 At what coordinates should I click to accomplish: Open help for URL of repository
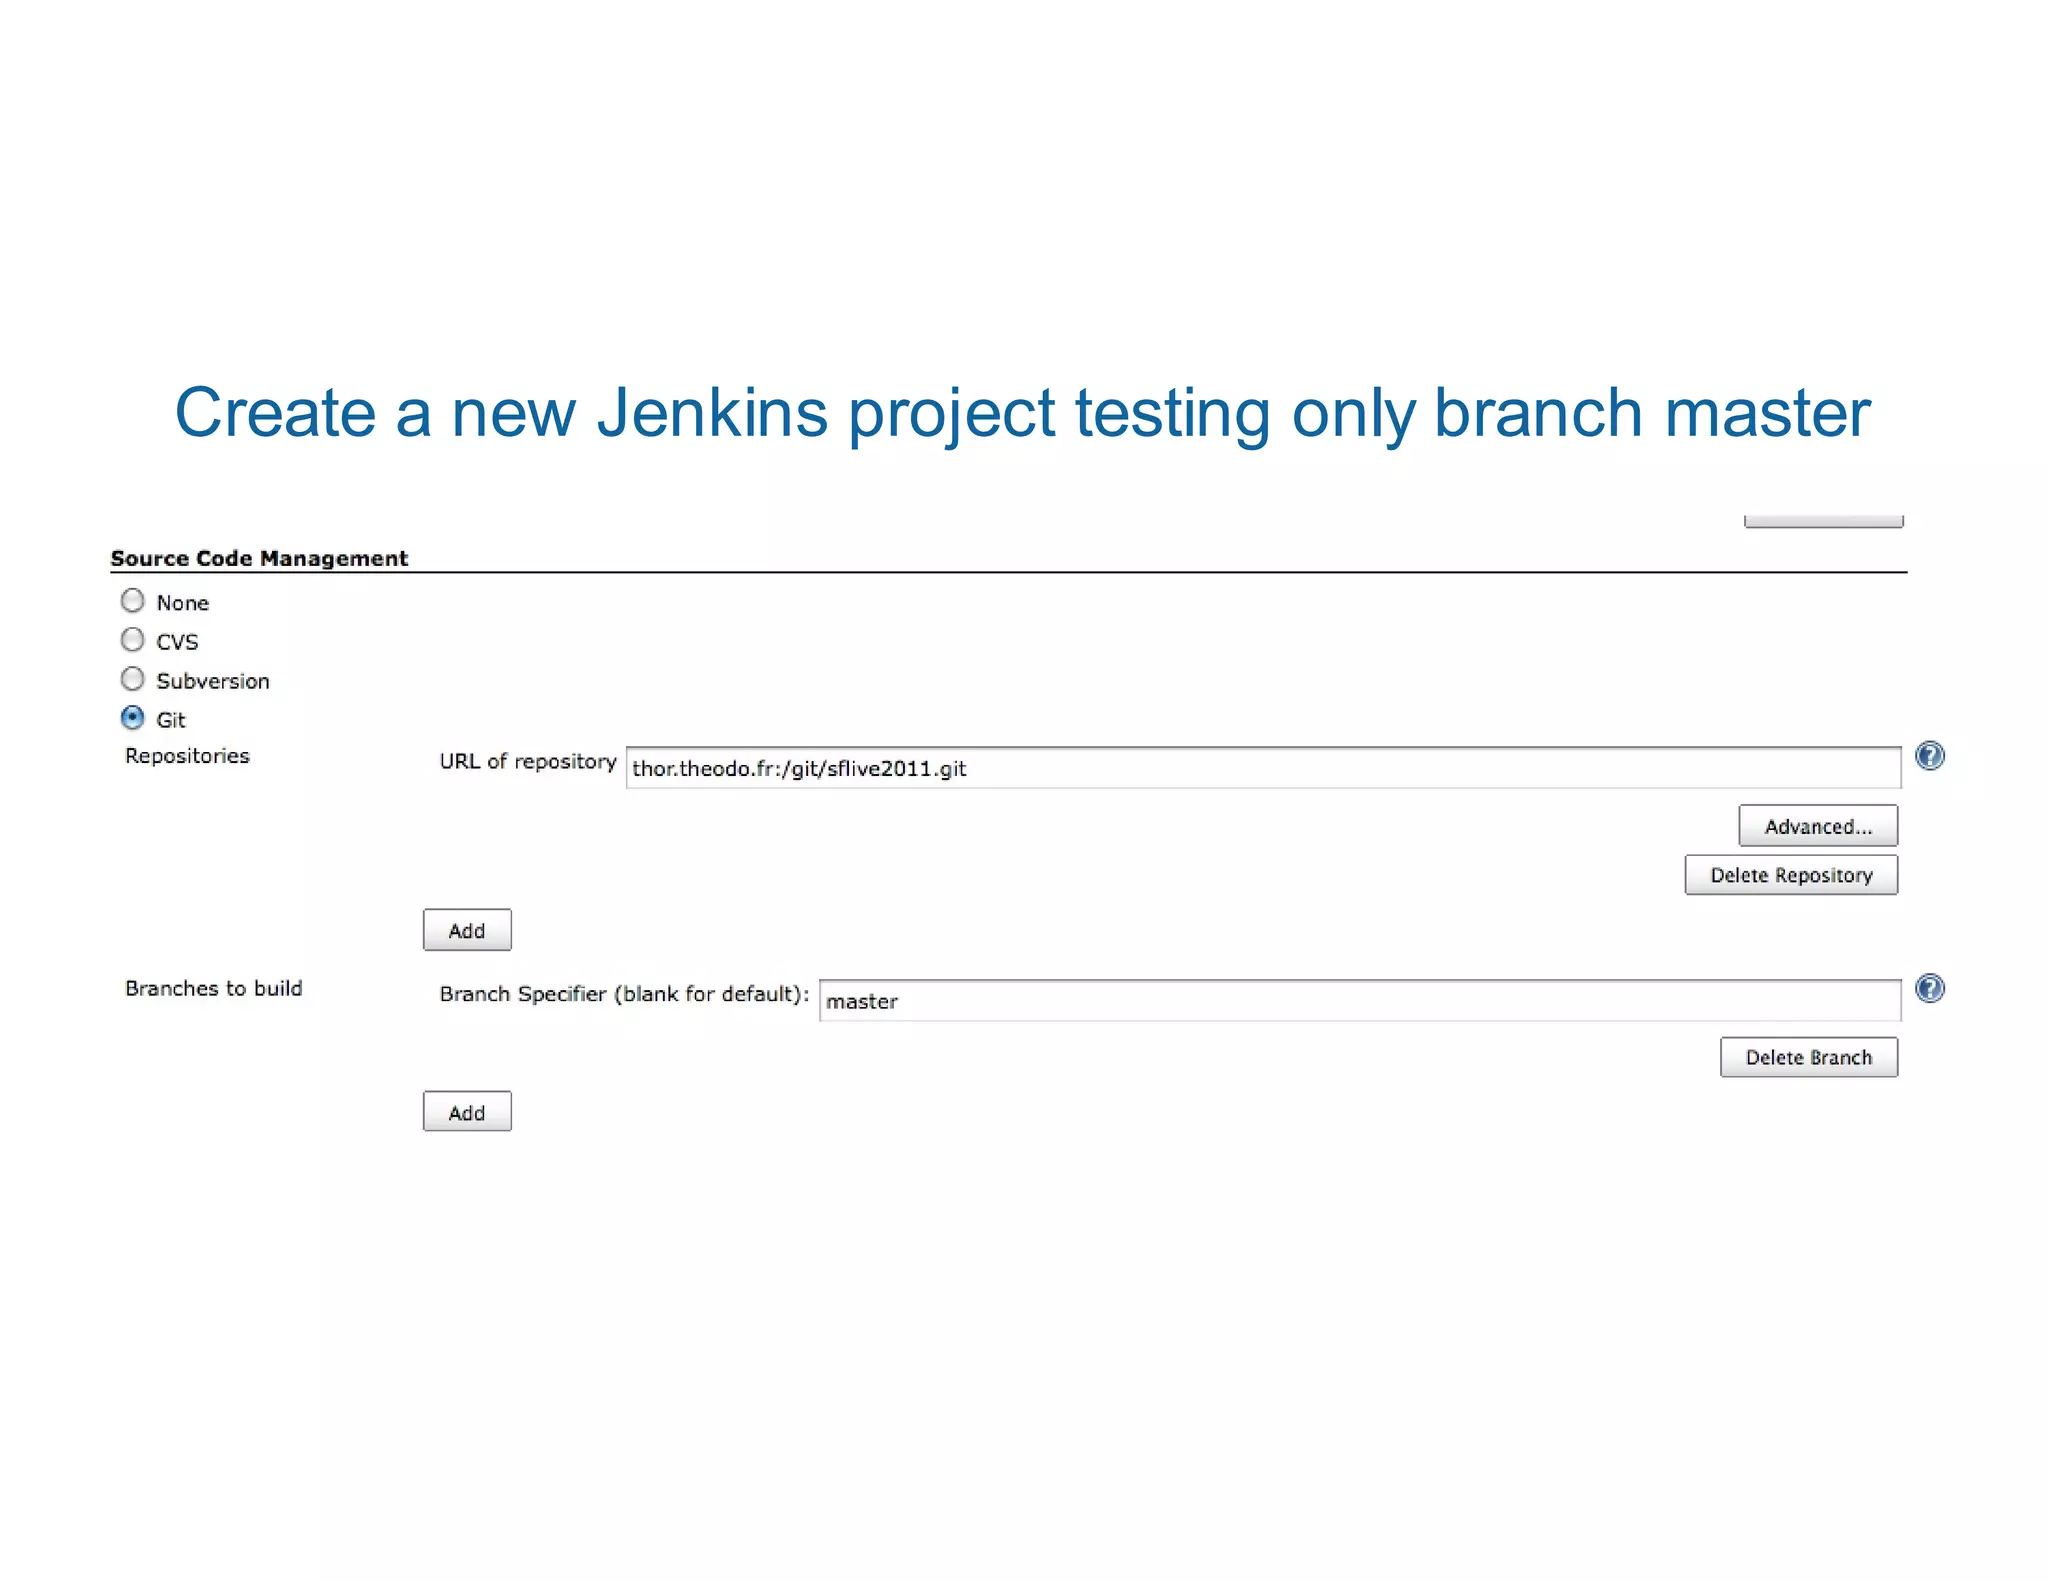click(1930, 756)
